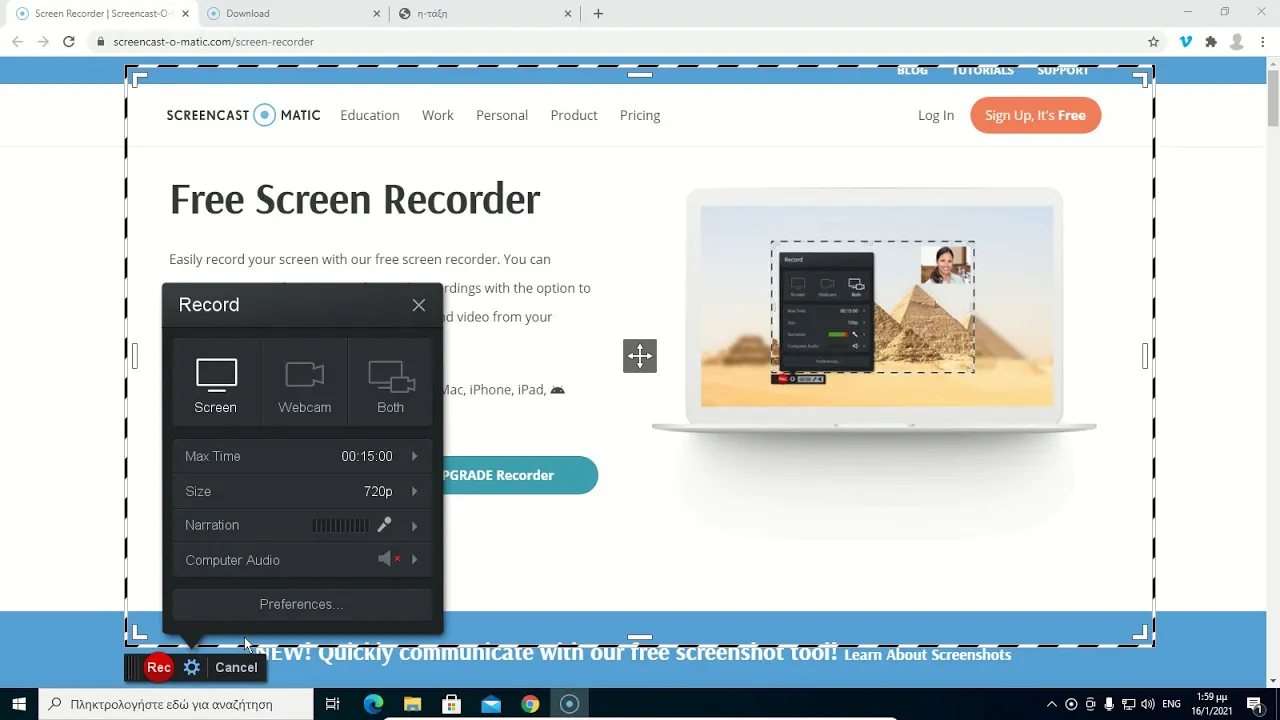
Task: Toggle the muted computer audio speaker icon
Action: [389, 559]
